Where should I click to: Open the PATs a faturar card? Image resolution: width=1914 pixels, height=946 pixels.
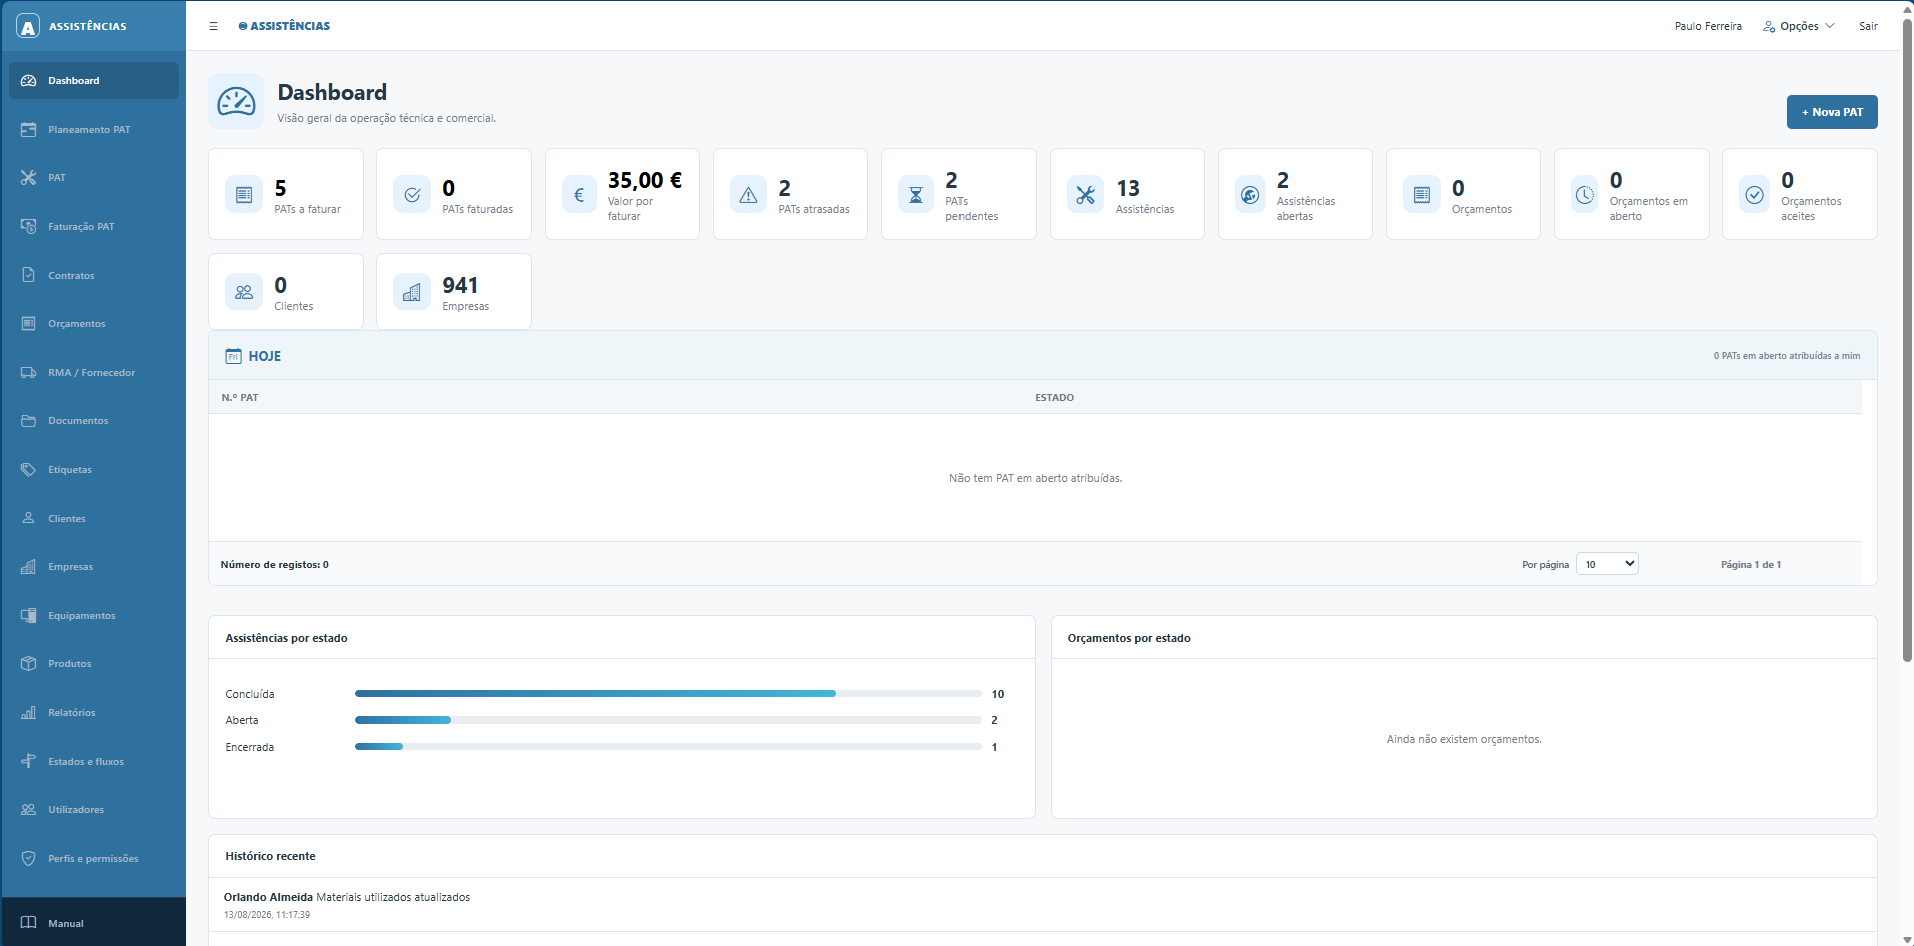click(x=286, y=194)
